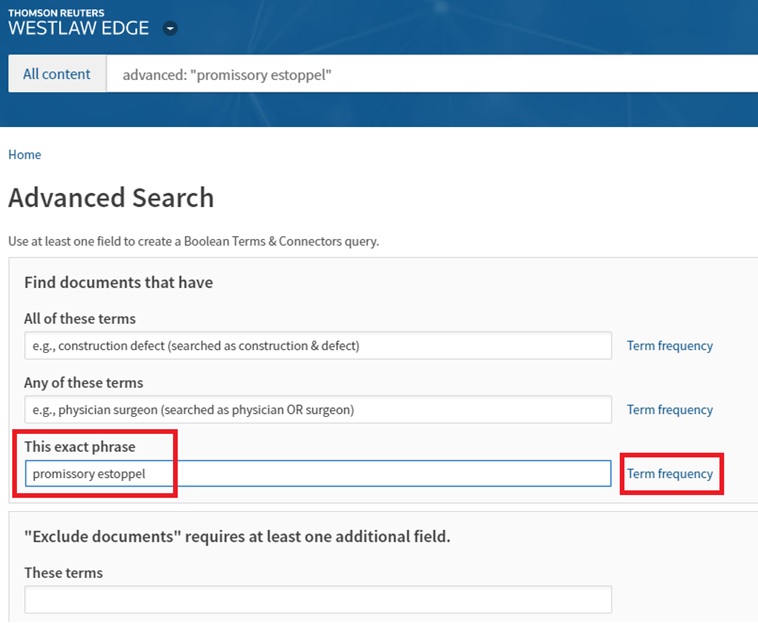Viewport: 758px width, 623px height.
Task: Open the All content selector
Action: pyautogui.click(x=57, y=74)
